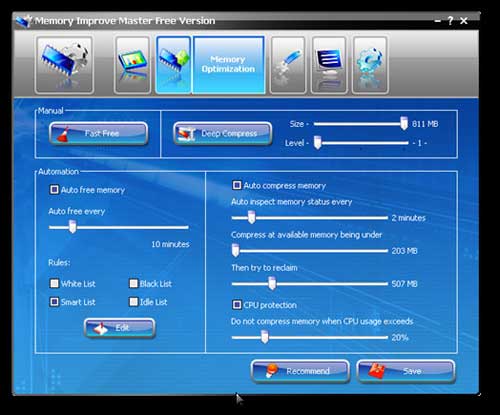Click the Size slider handle
The image size is (500, 415).
click(x=404, y=123)
